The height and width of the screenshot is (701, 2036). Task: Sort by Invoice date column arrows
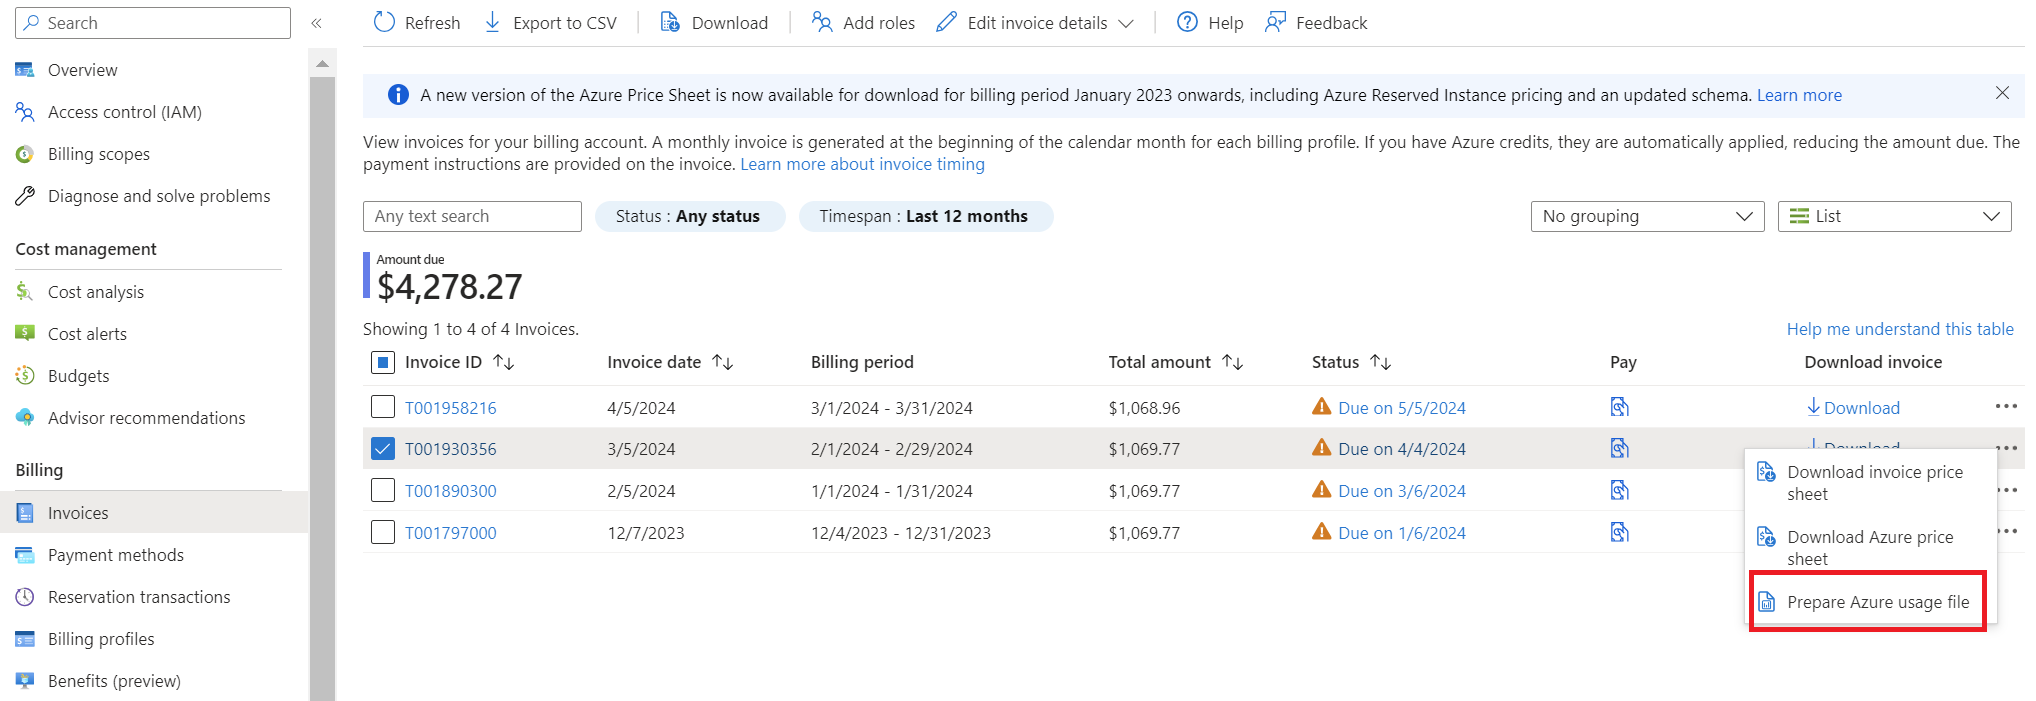pos(723,362)
